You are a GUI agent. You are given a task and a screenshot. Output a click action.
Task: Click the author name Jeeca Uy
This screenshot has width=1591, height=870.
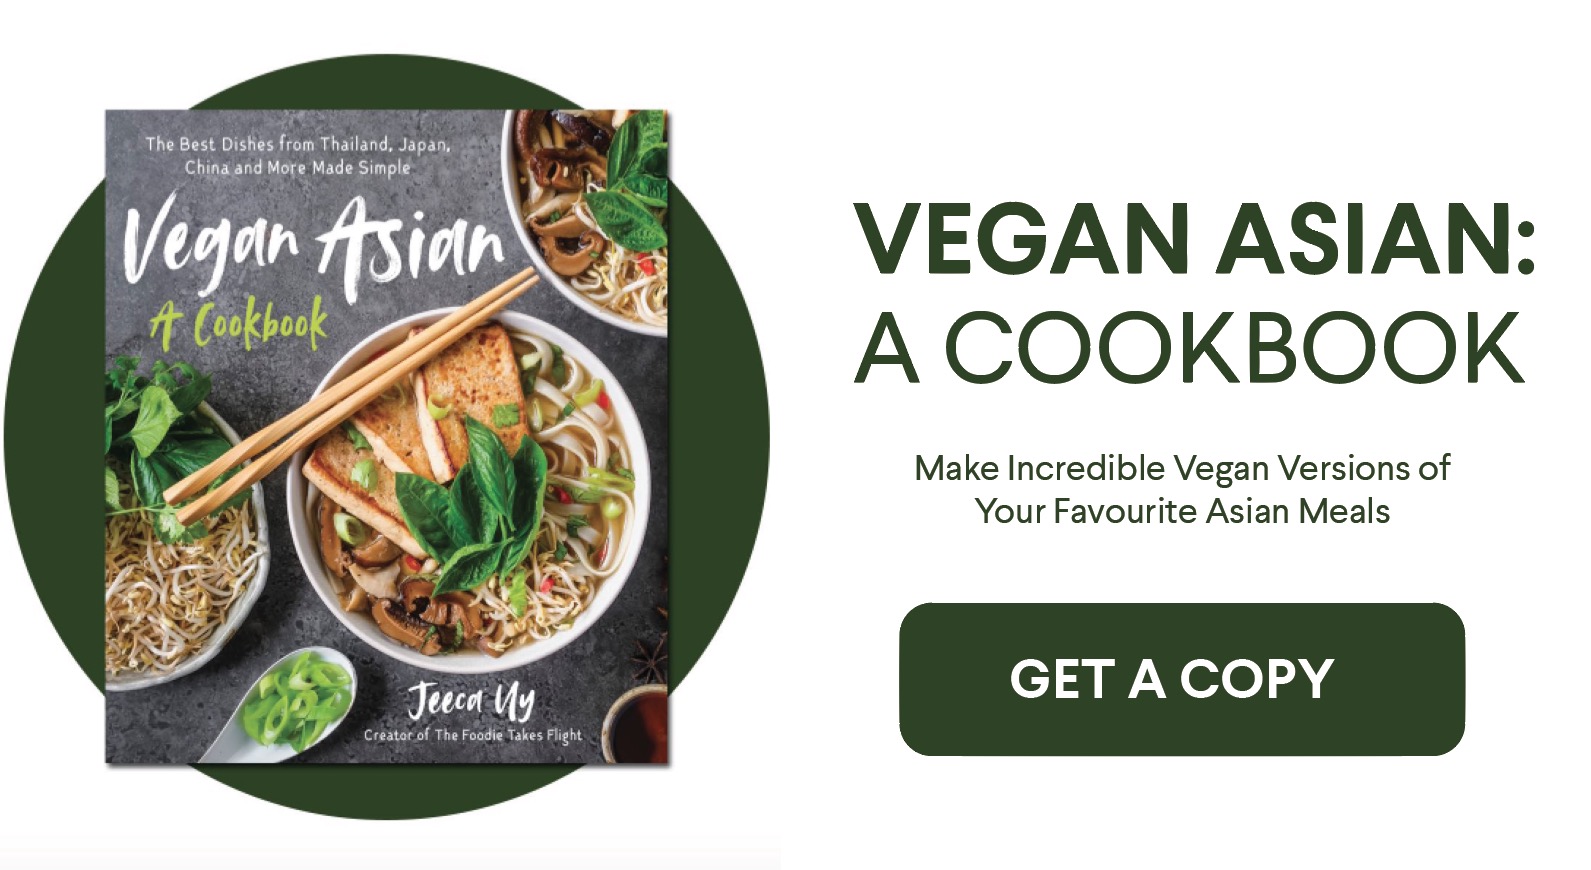(x=470, y=700)
